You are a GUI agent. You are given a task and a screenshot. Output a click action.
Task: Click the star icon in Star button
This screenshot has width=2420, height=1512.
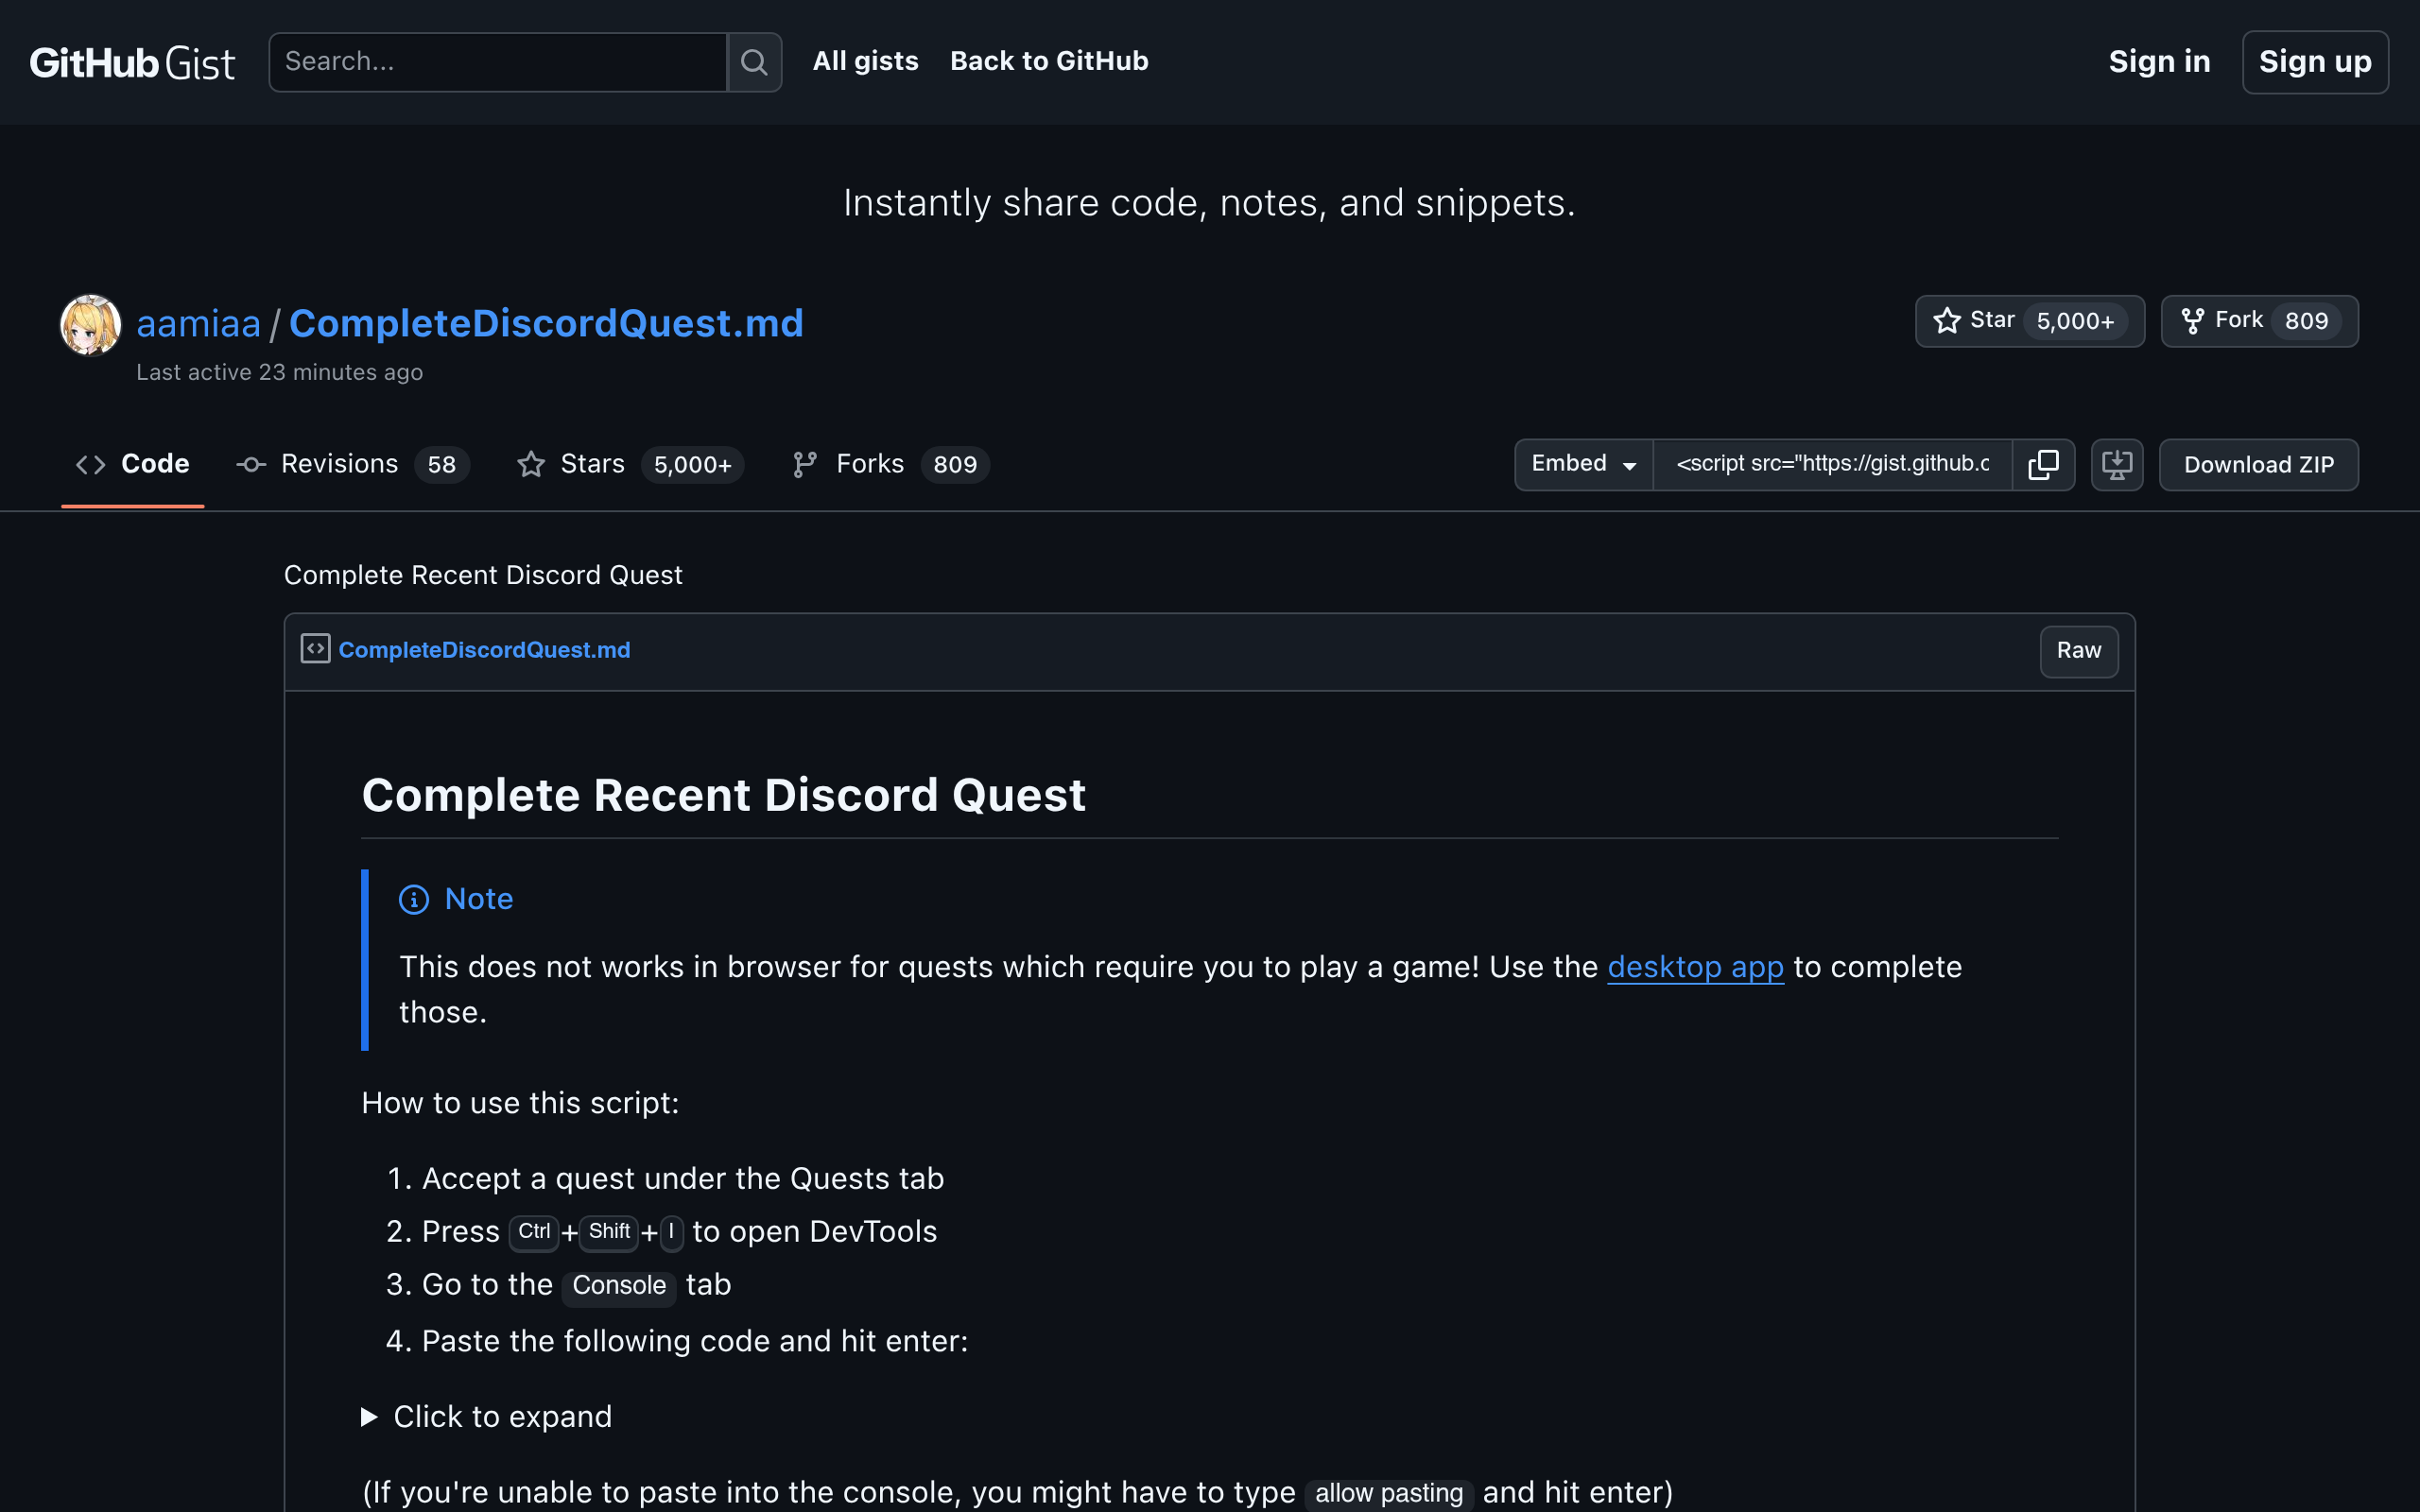point(1946,320)
